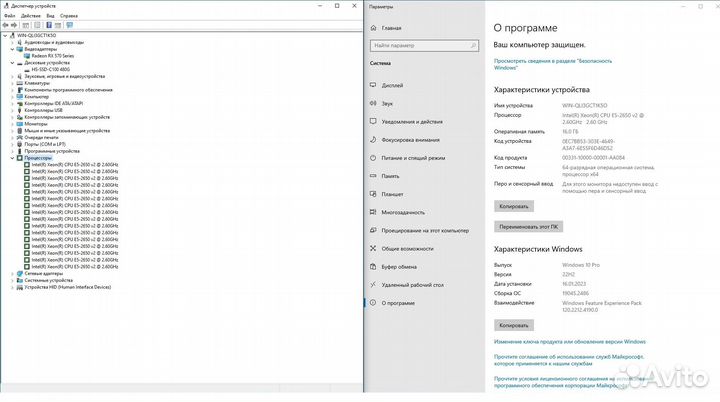
Task: Open the Безопасность Windows details link
Action: point(553,64)
